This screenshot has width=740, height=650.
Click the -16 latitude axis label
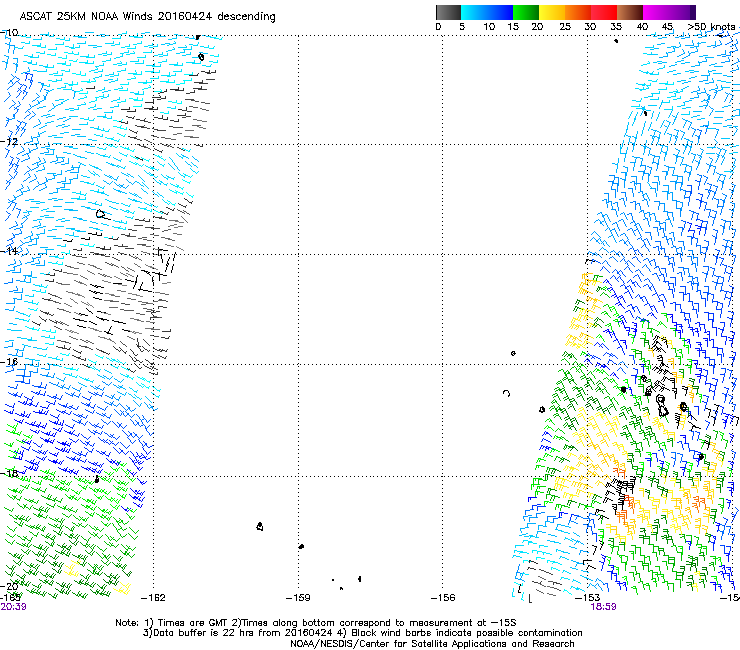click(9, 362)
